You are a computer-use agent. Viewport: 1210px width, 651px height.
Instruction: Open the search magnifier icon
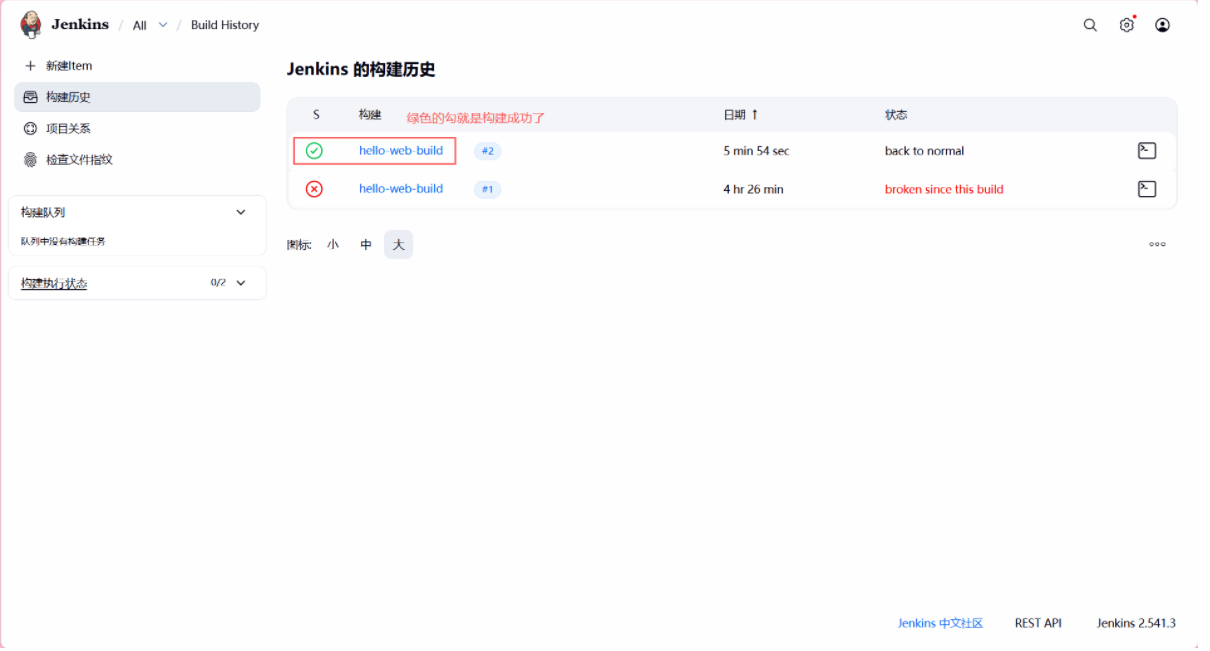[1090, 25]
